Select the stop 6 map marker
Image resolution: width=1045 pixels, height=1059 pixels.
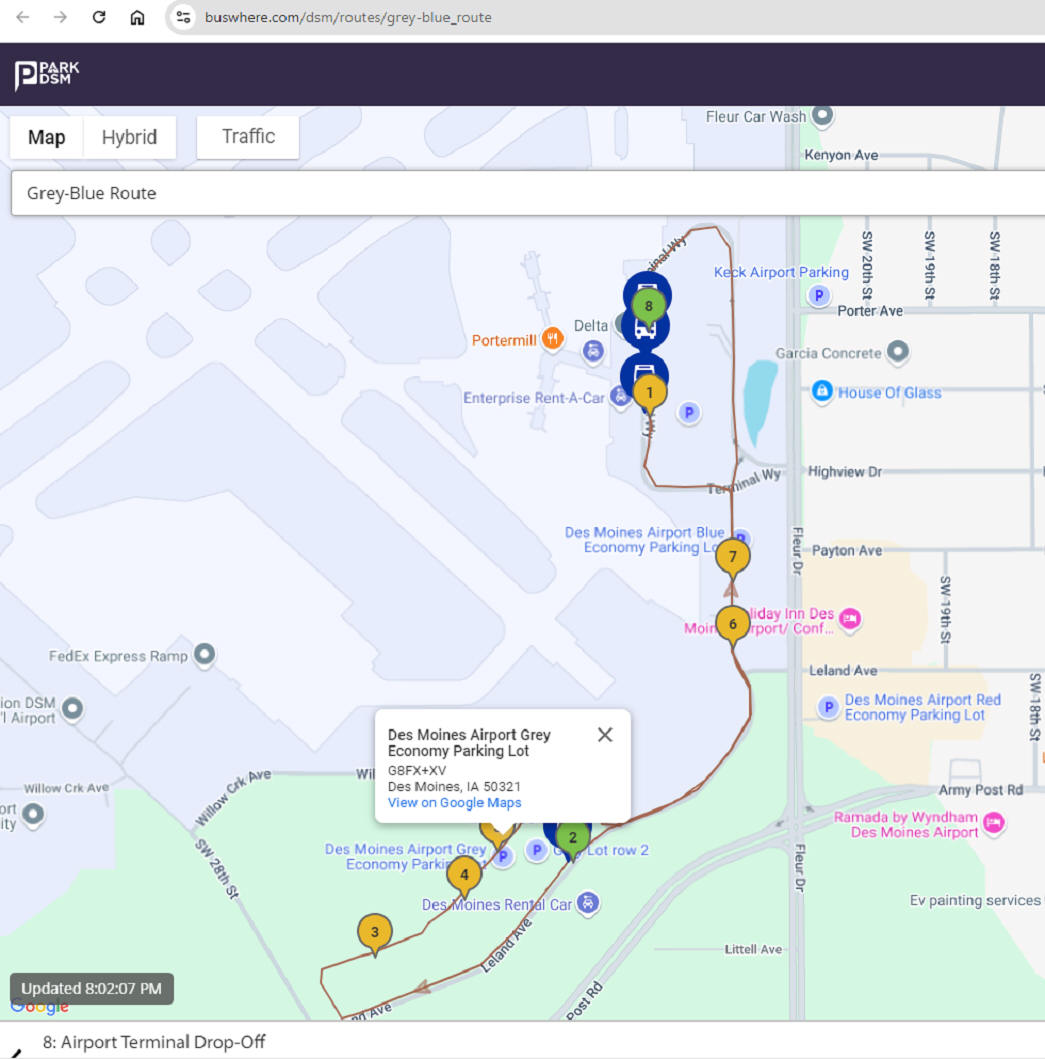(733, 624)
